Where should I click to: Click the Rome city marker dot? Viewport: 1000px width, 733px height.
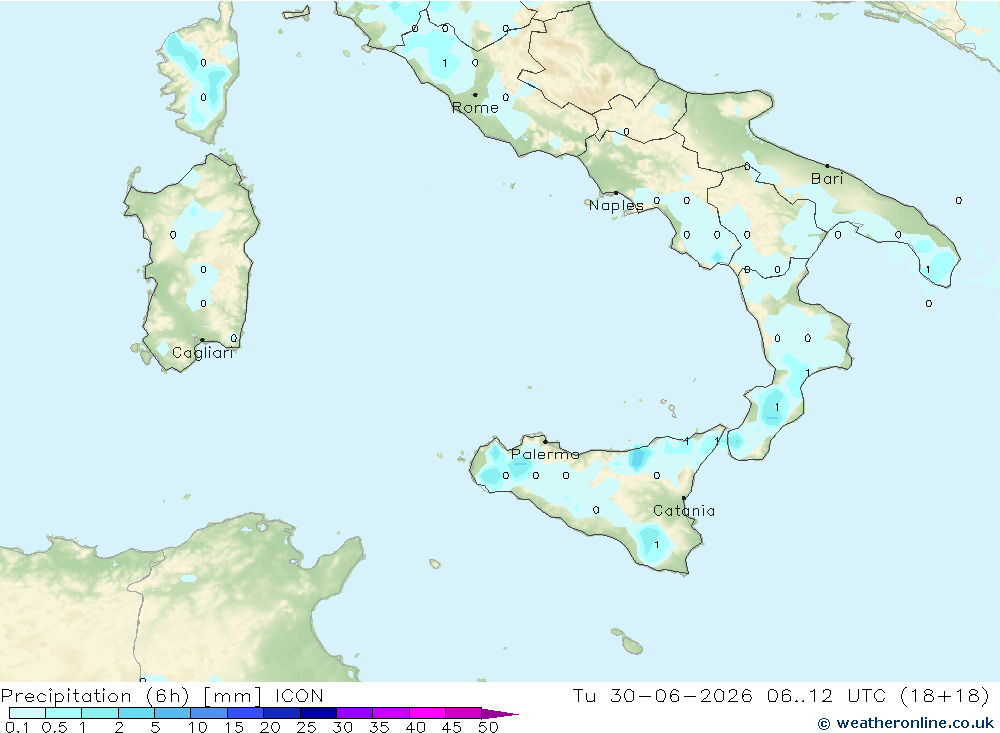click(x=475, y=94)
